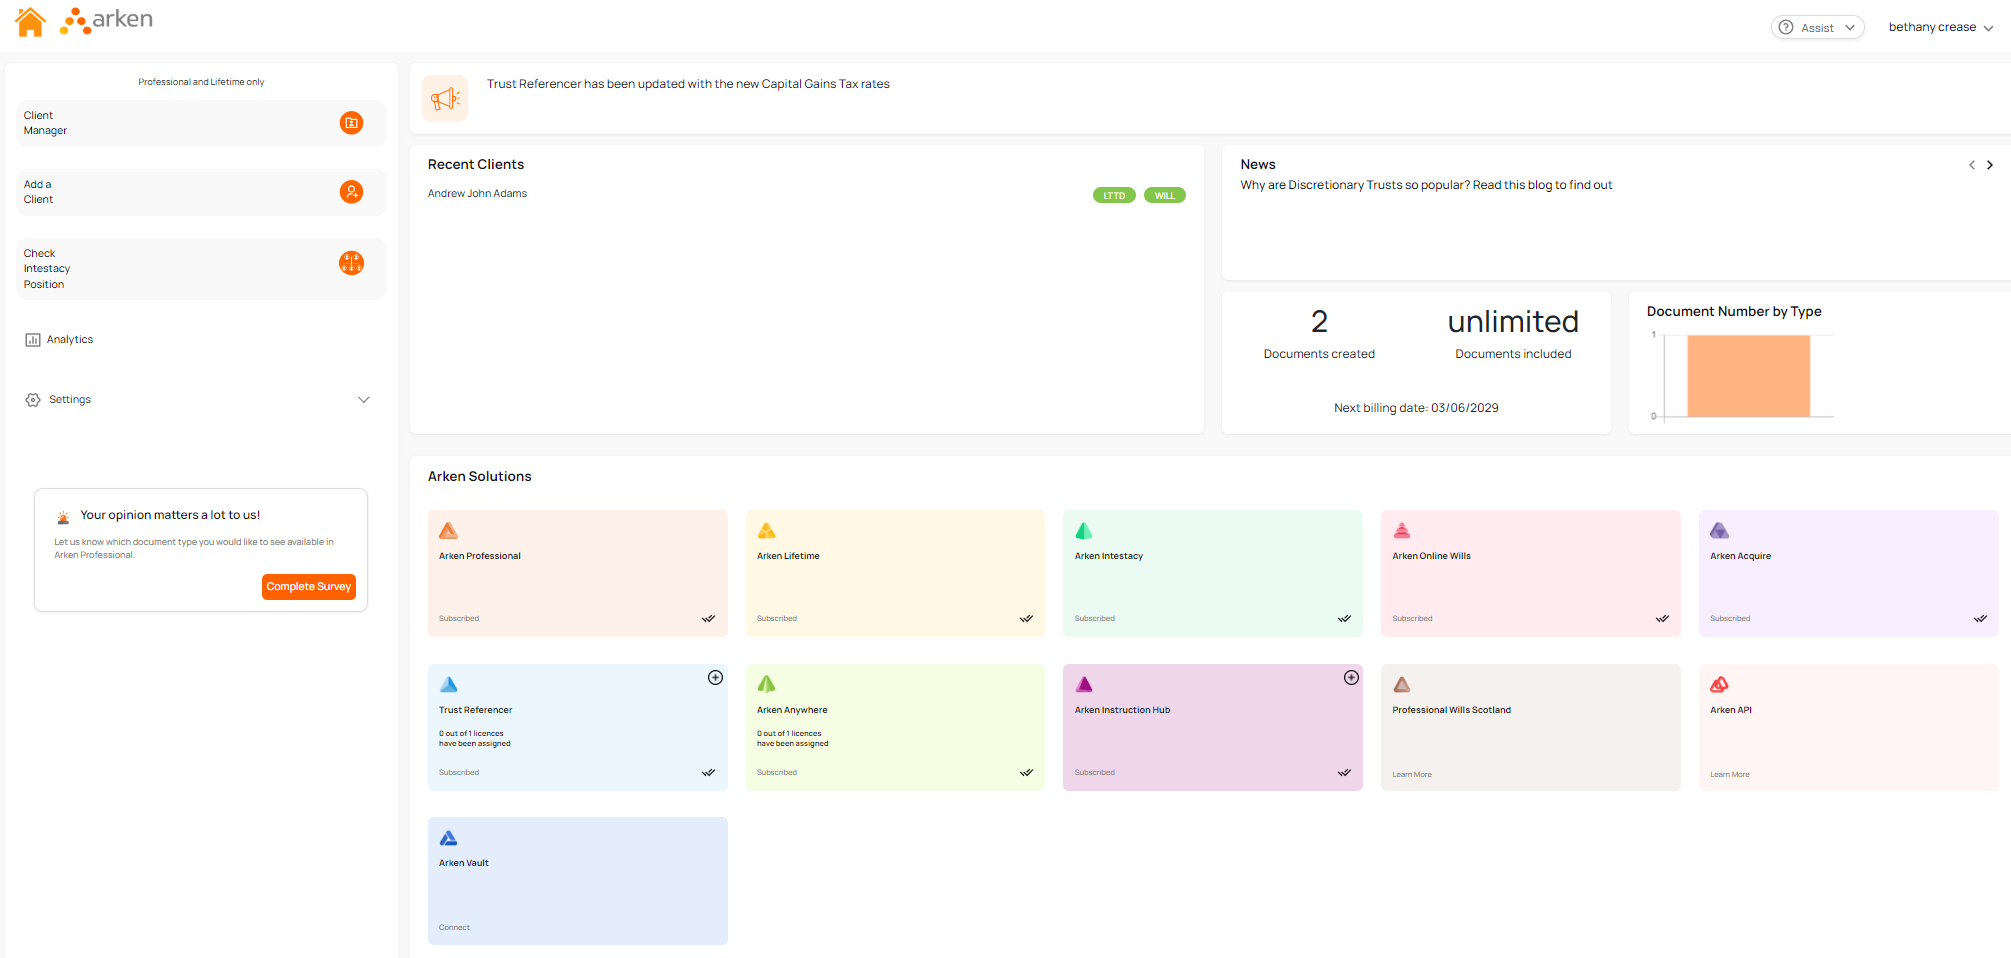The height and width of the screenshot is (958, 2011).
Task: Click the Arken Vault logo icon
Action: click(449, 838)
